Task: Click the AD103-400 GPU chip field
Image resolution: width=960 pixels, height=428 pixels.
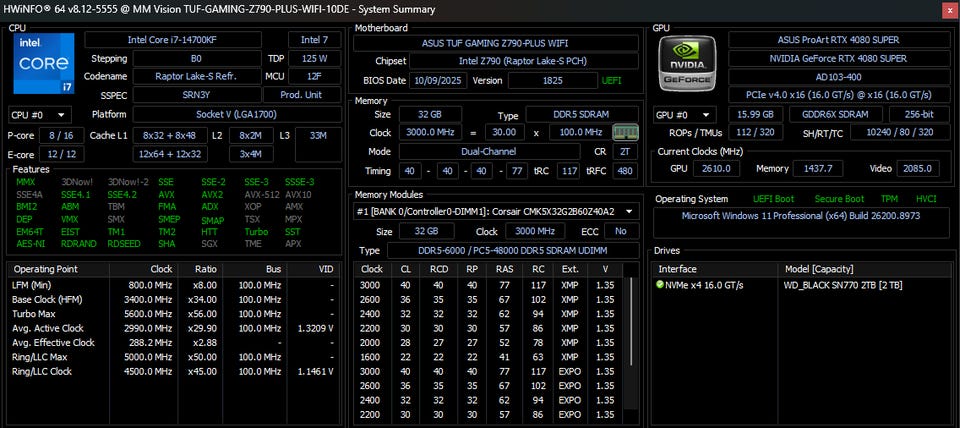Action: pyautogui.click(x=838, y=77)
